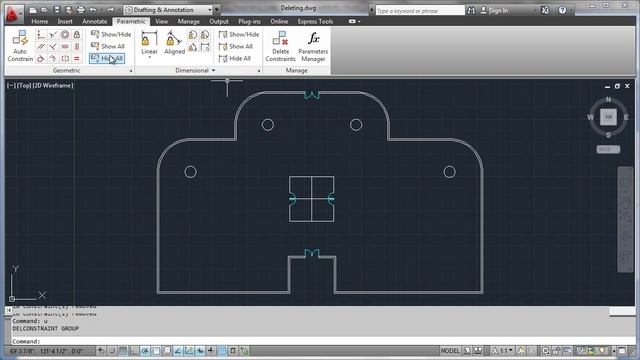Save the drawing using Quick Access toolbar

coord(57,10)
